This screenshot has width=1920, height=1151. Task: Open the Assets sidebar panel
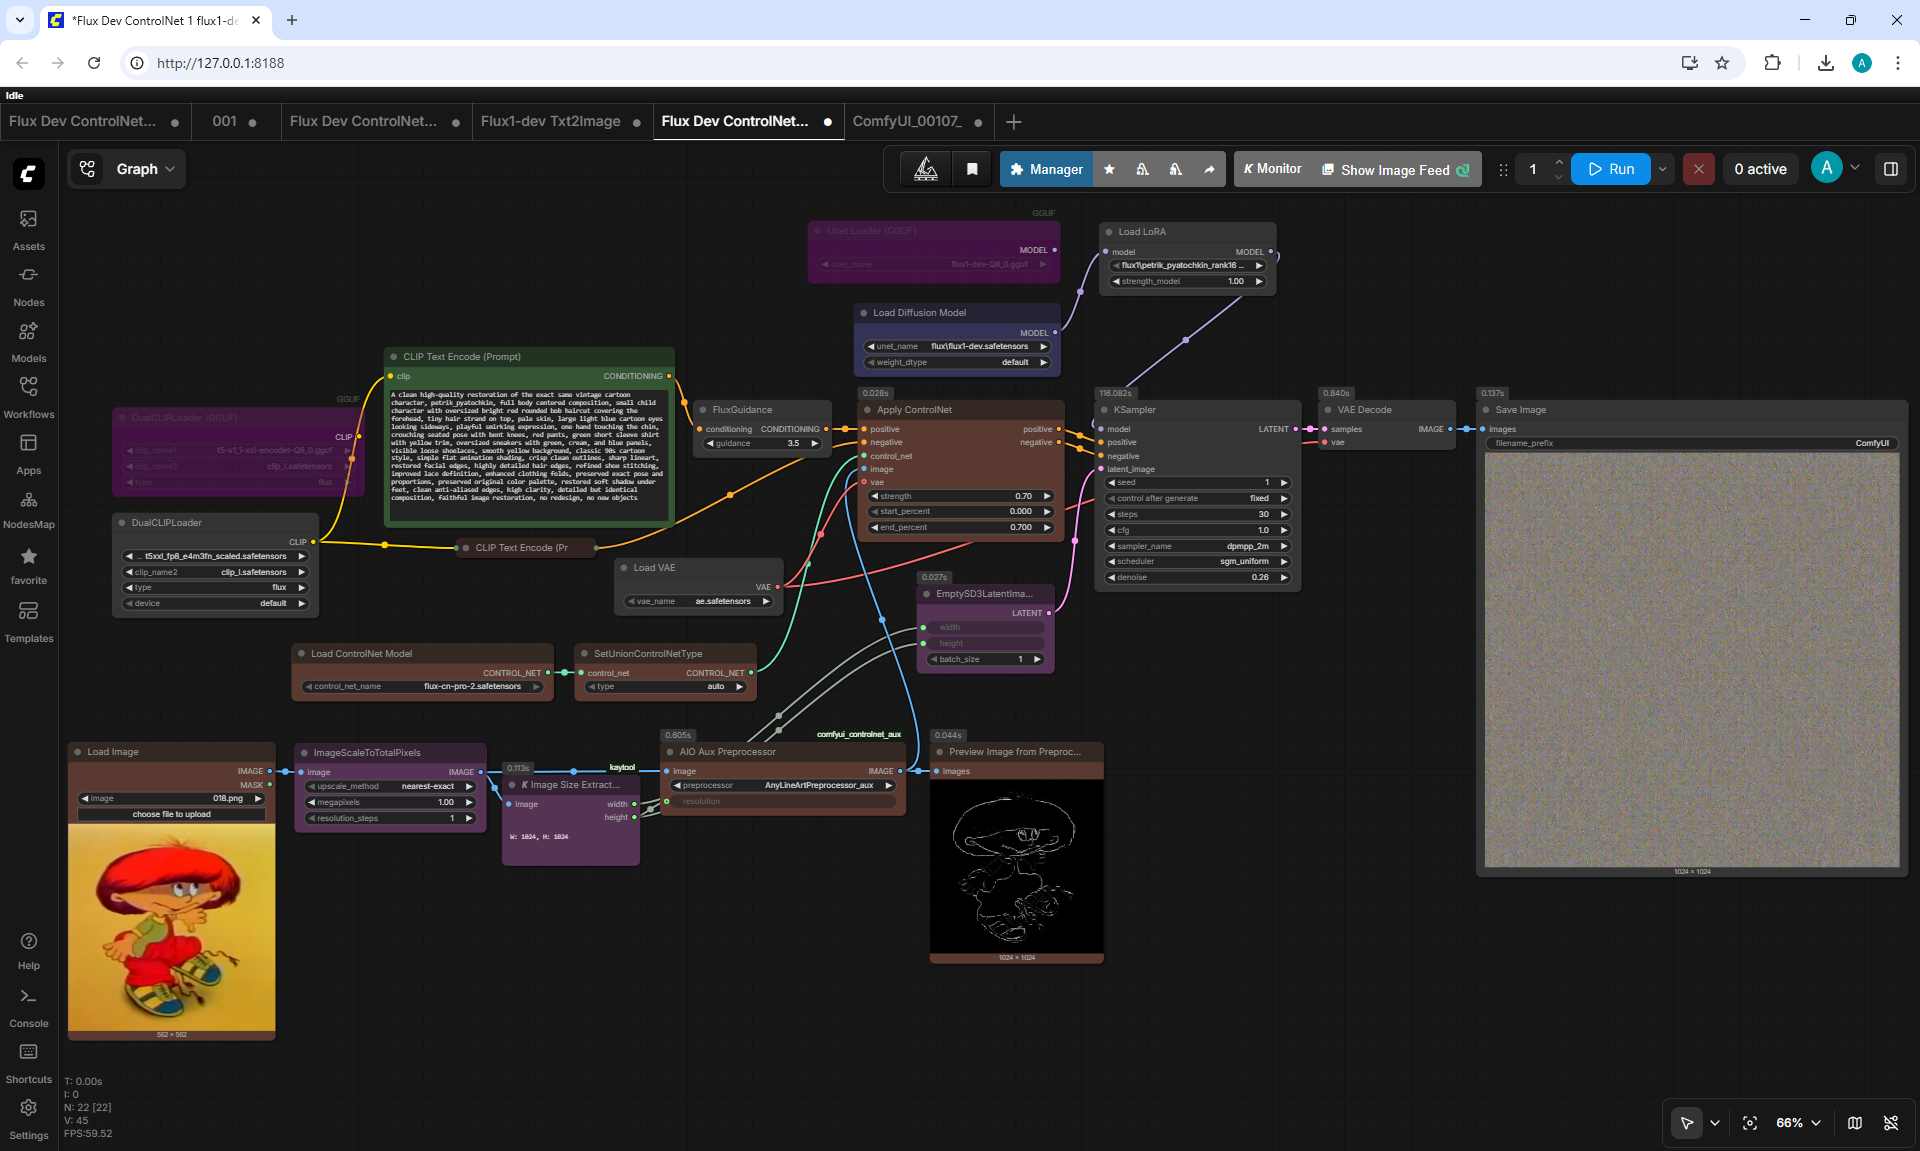[x=28, y=229]
